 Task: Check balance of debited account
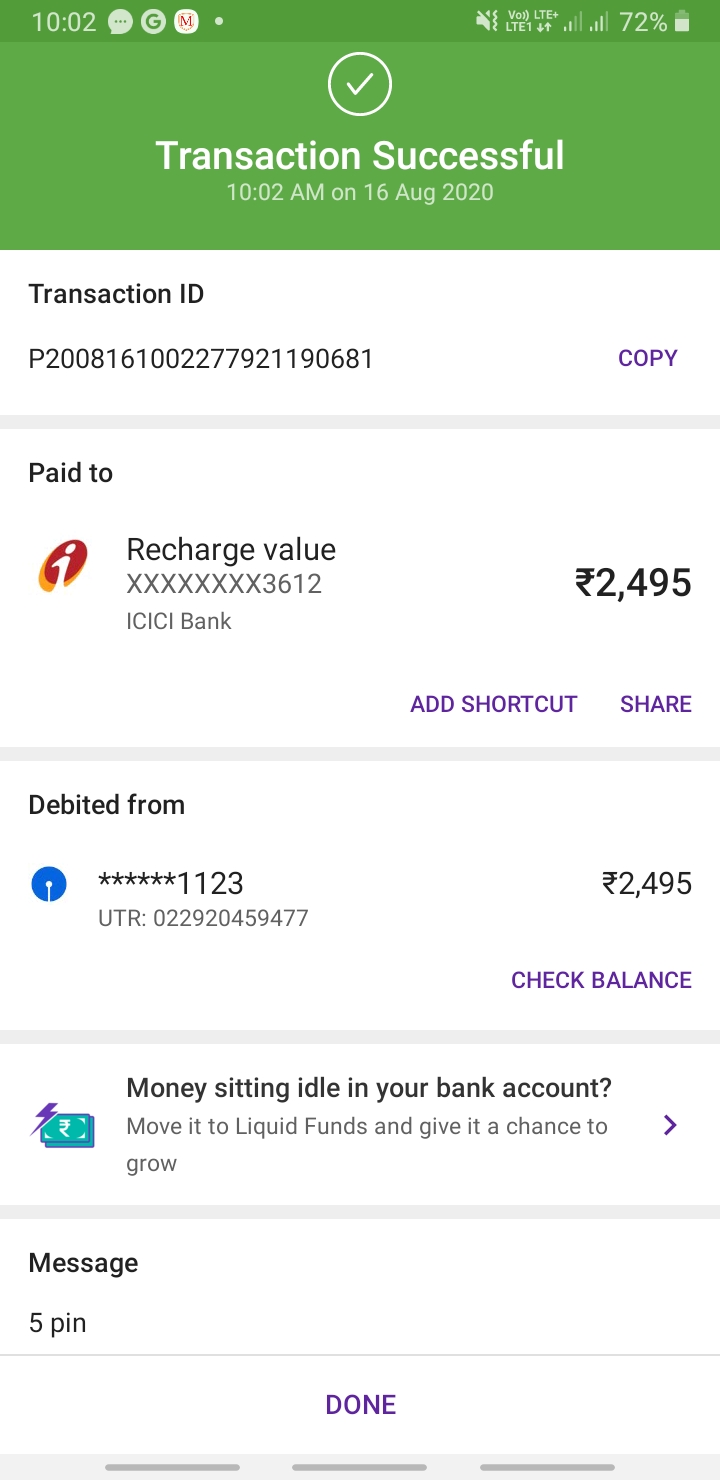[601, 980]
